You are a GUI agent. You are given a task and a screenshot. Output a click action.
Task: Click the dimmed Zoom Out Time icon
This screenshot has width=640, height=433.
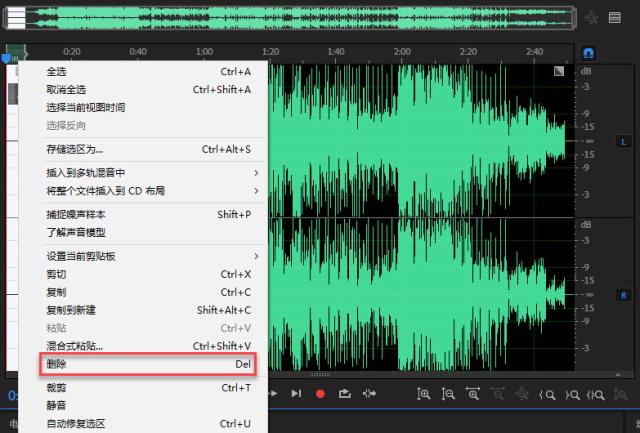click(498, 394)
